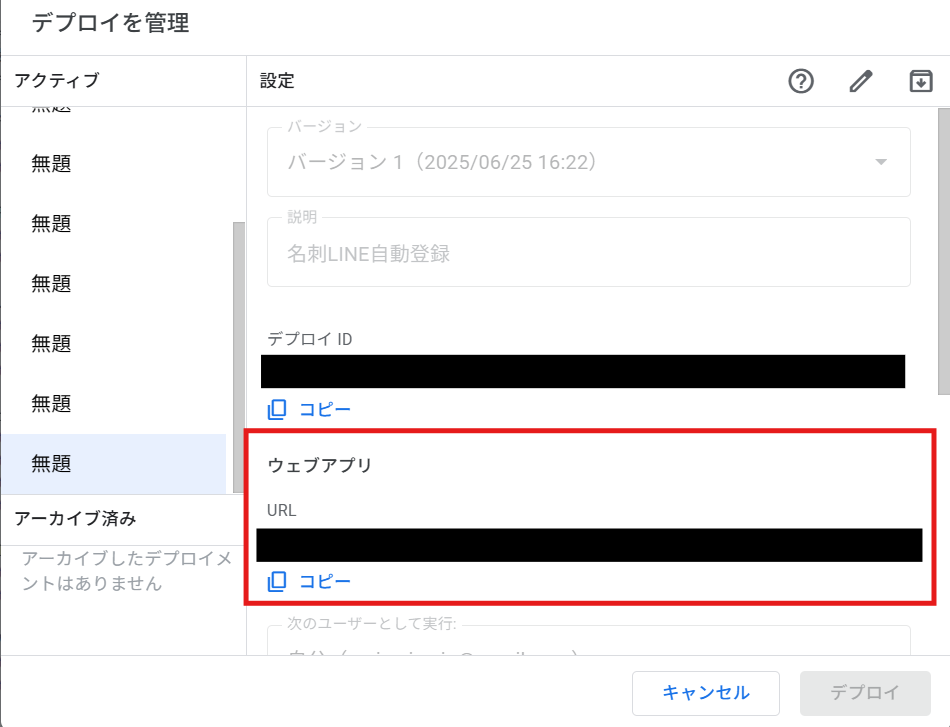Click the 説明 field 名刺LINE自動登録
Screen dimensions: 950x727
pos(589,253)
